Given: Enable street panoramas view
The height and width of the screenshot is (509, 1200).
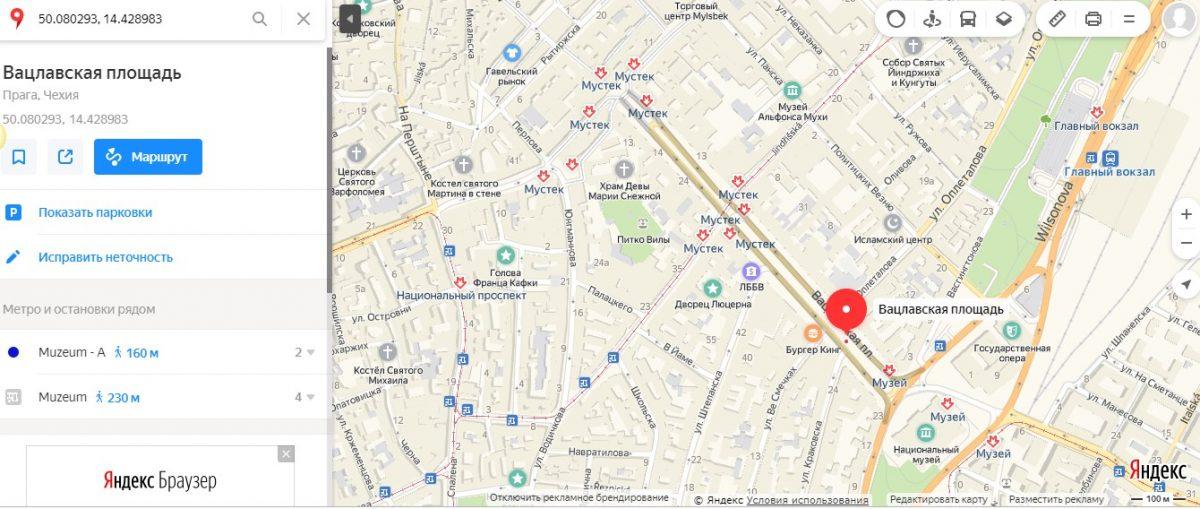Looking at the screenshot, I should pos(932,18).
